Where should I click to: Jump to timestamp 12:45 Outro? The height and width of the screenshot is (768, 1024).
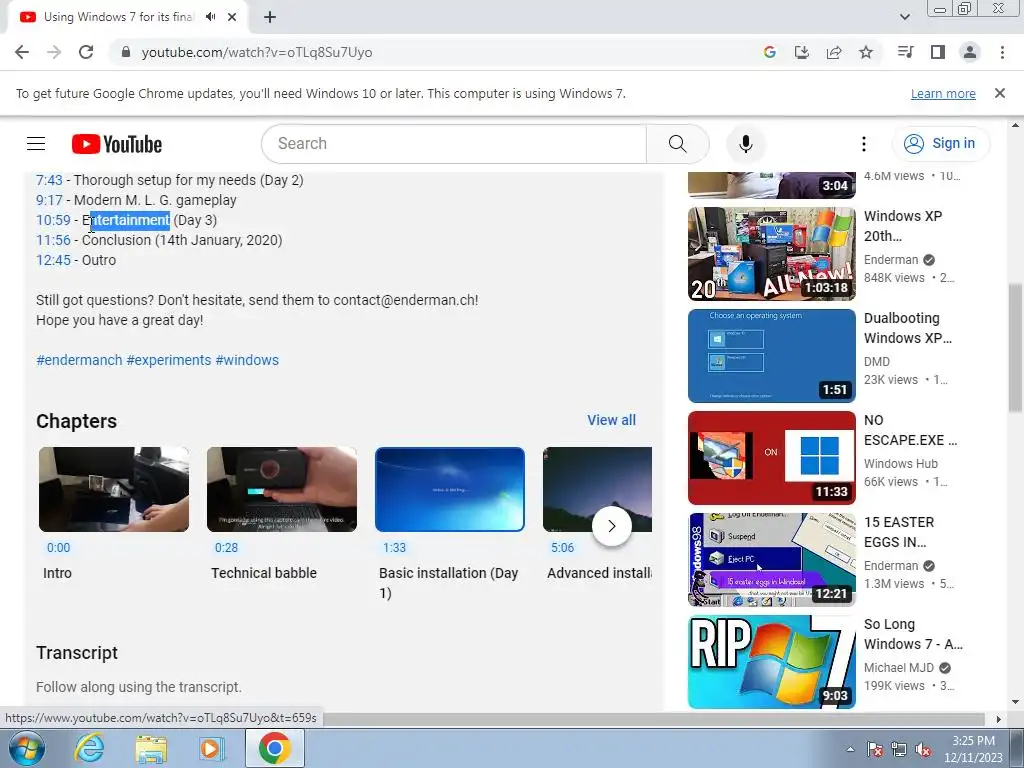(54, 261)
